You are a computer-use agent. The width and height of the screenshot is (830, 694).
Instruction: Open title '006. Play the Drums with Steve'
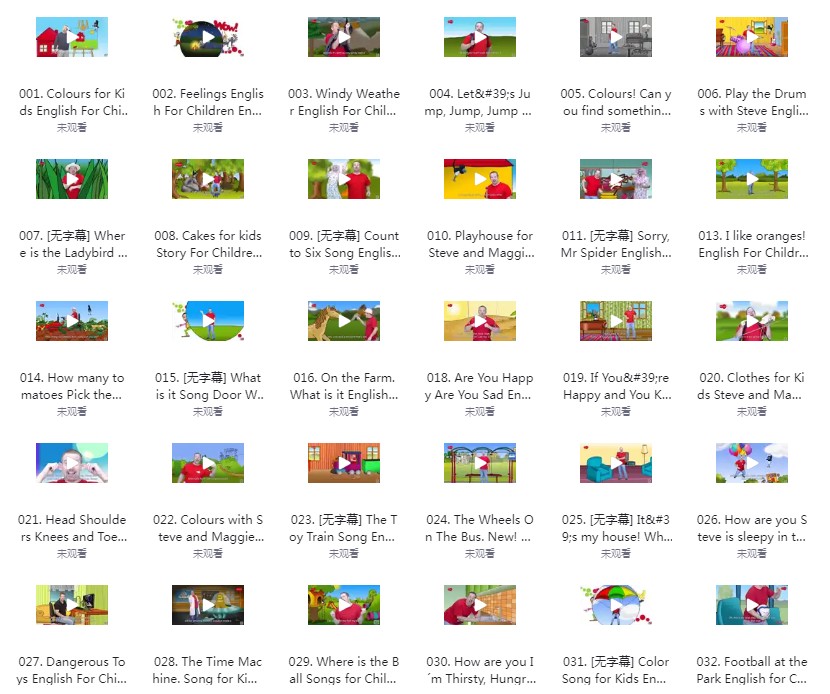pyautogui.click(x=752, y=102)
